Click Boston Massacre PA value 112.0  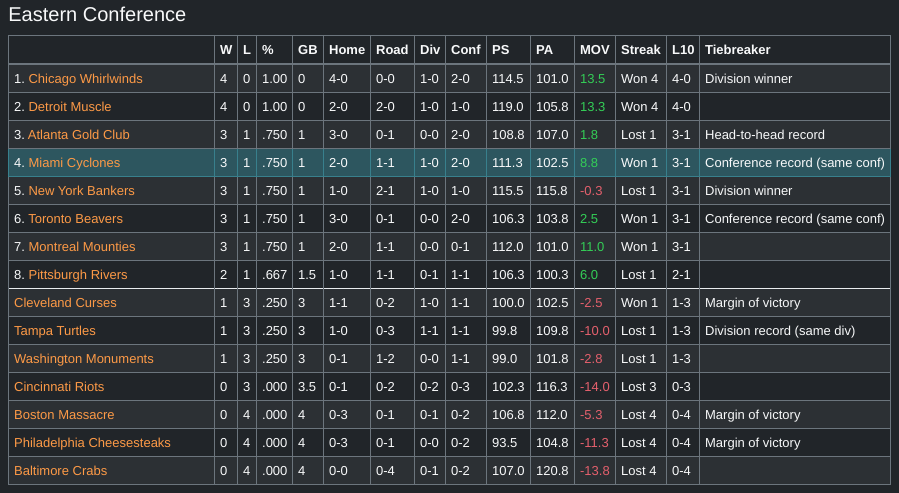[x=552, y=415]
